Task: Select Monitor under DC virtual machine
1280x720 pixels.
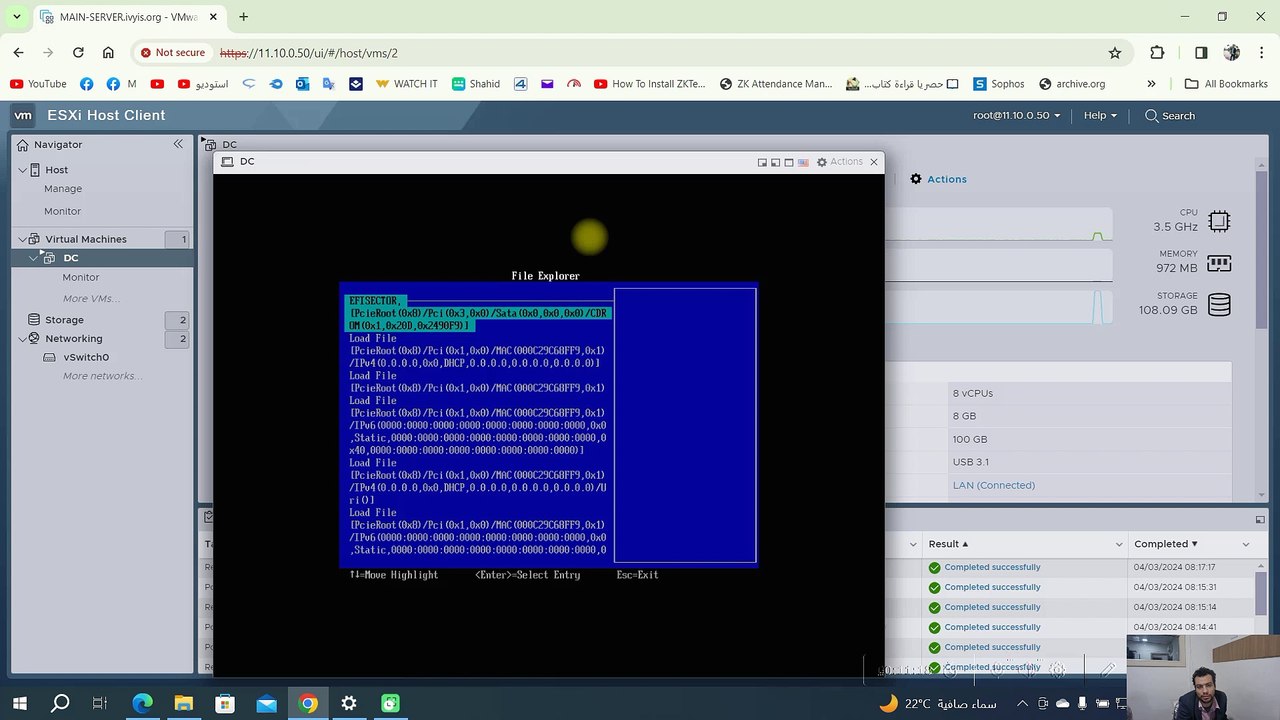Action: (81, 277)
